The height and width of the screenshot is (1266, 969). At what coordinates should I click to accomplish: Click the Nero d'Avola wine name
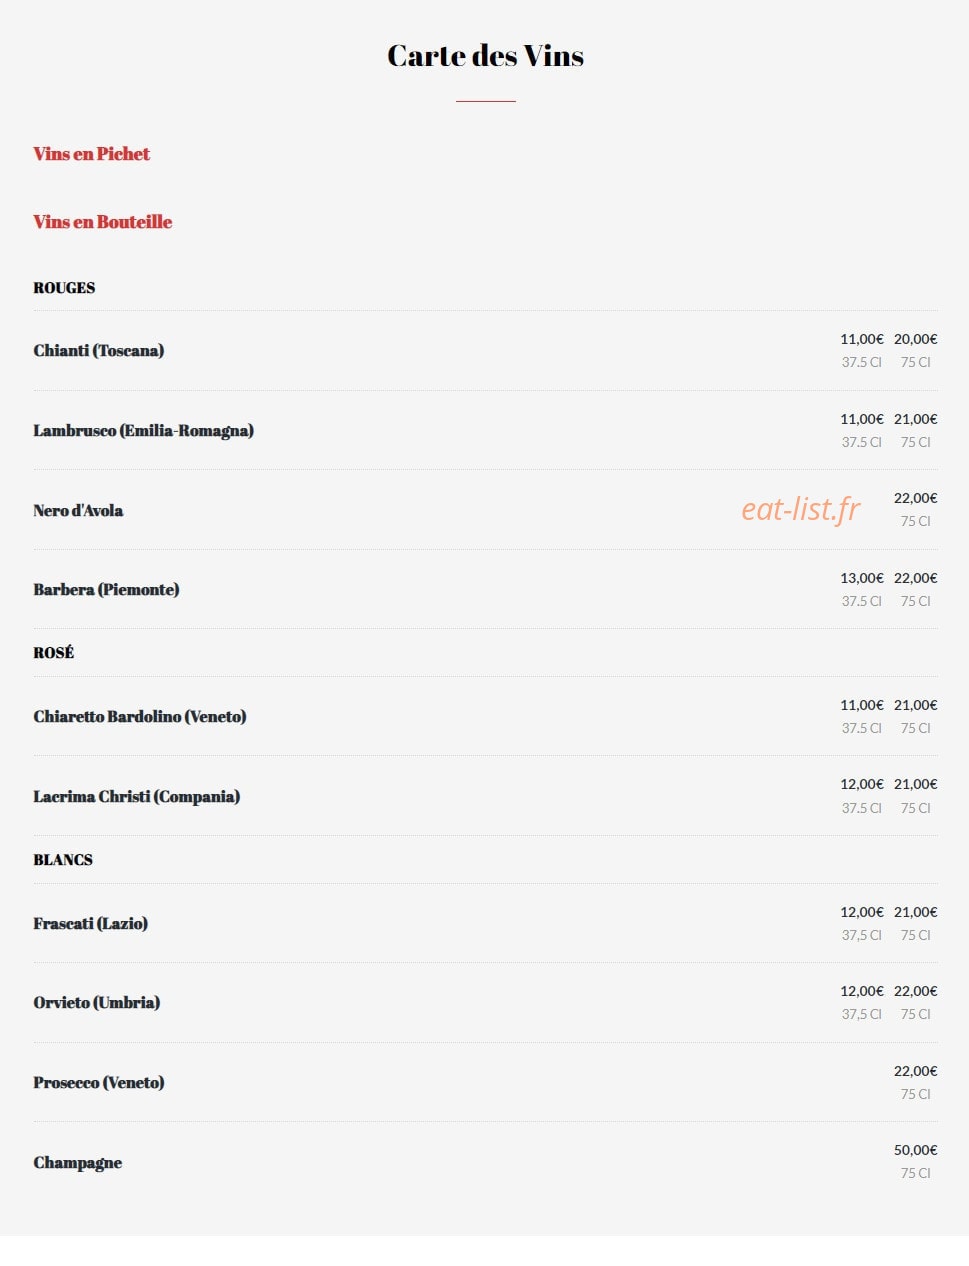pyautogui.click(x=78, y=510)
